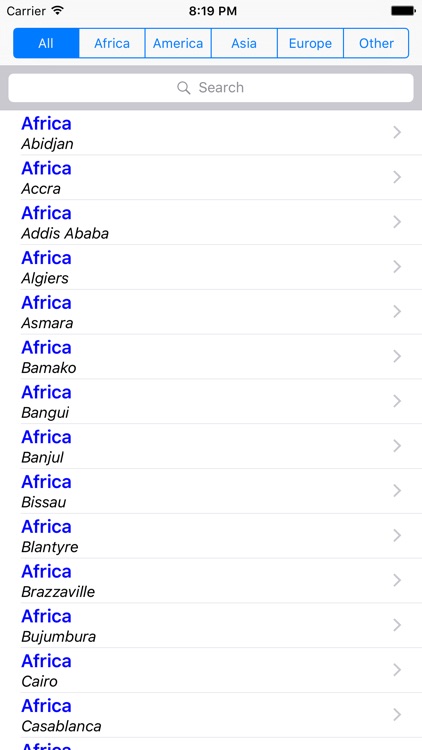Focus the Search text field

tap(211, 88)
